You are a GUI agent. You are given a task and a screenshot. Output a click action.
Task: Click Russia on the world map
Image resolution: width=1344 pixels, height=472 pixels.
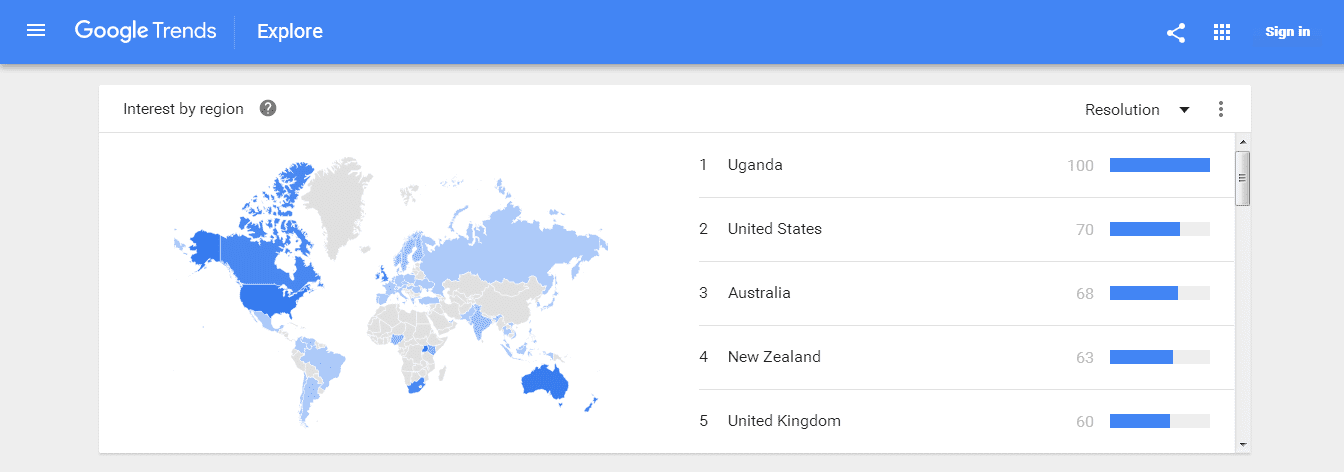coord(510,246)
